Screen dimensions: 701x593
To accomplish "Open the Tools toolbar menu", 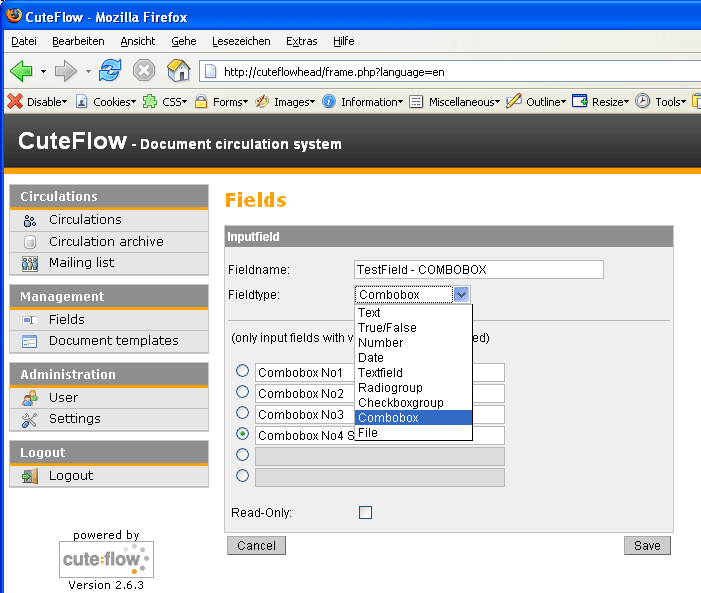I will [660, 102].
